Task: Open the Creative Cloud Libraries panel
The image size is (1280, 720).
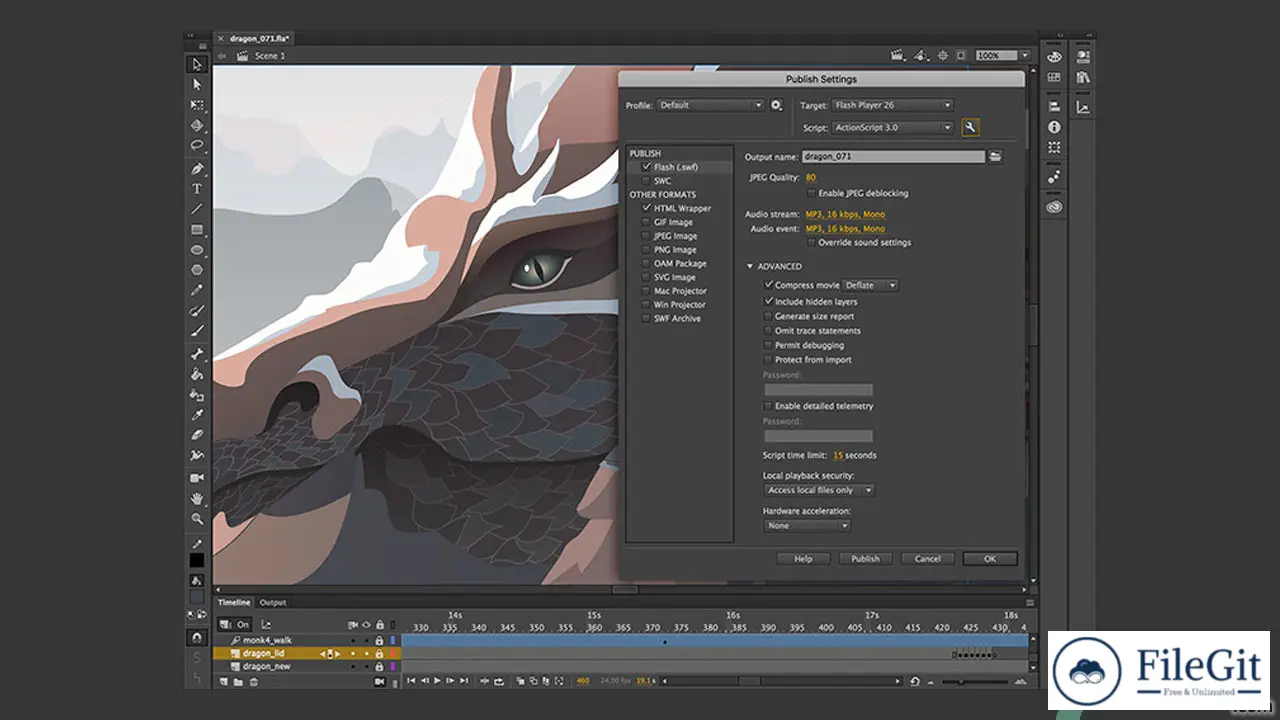Action: pos(1054,207)
